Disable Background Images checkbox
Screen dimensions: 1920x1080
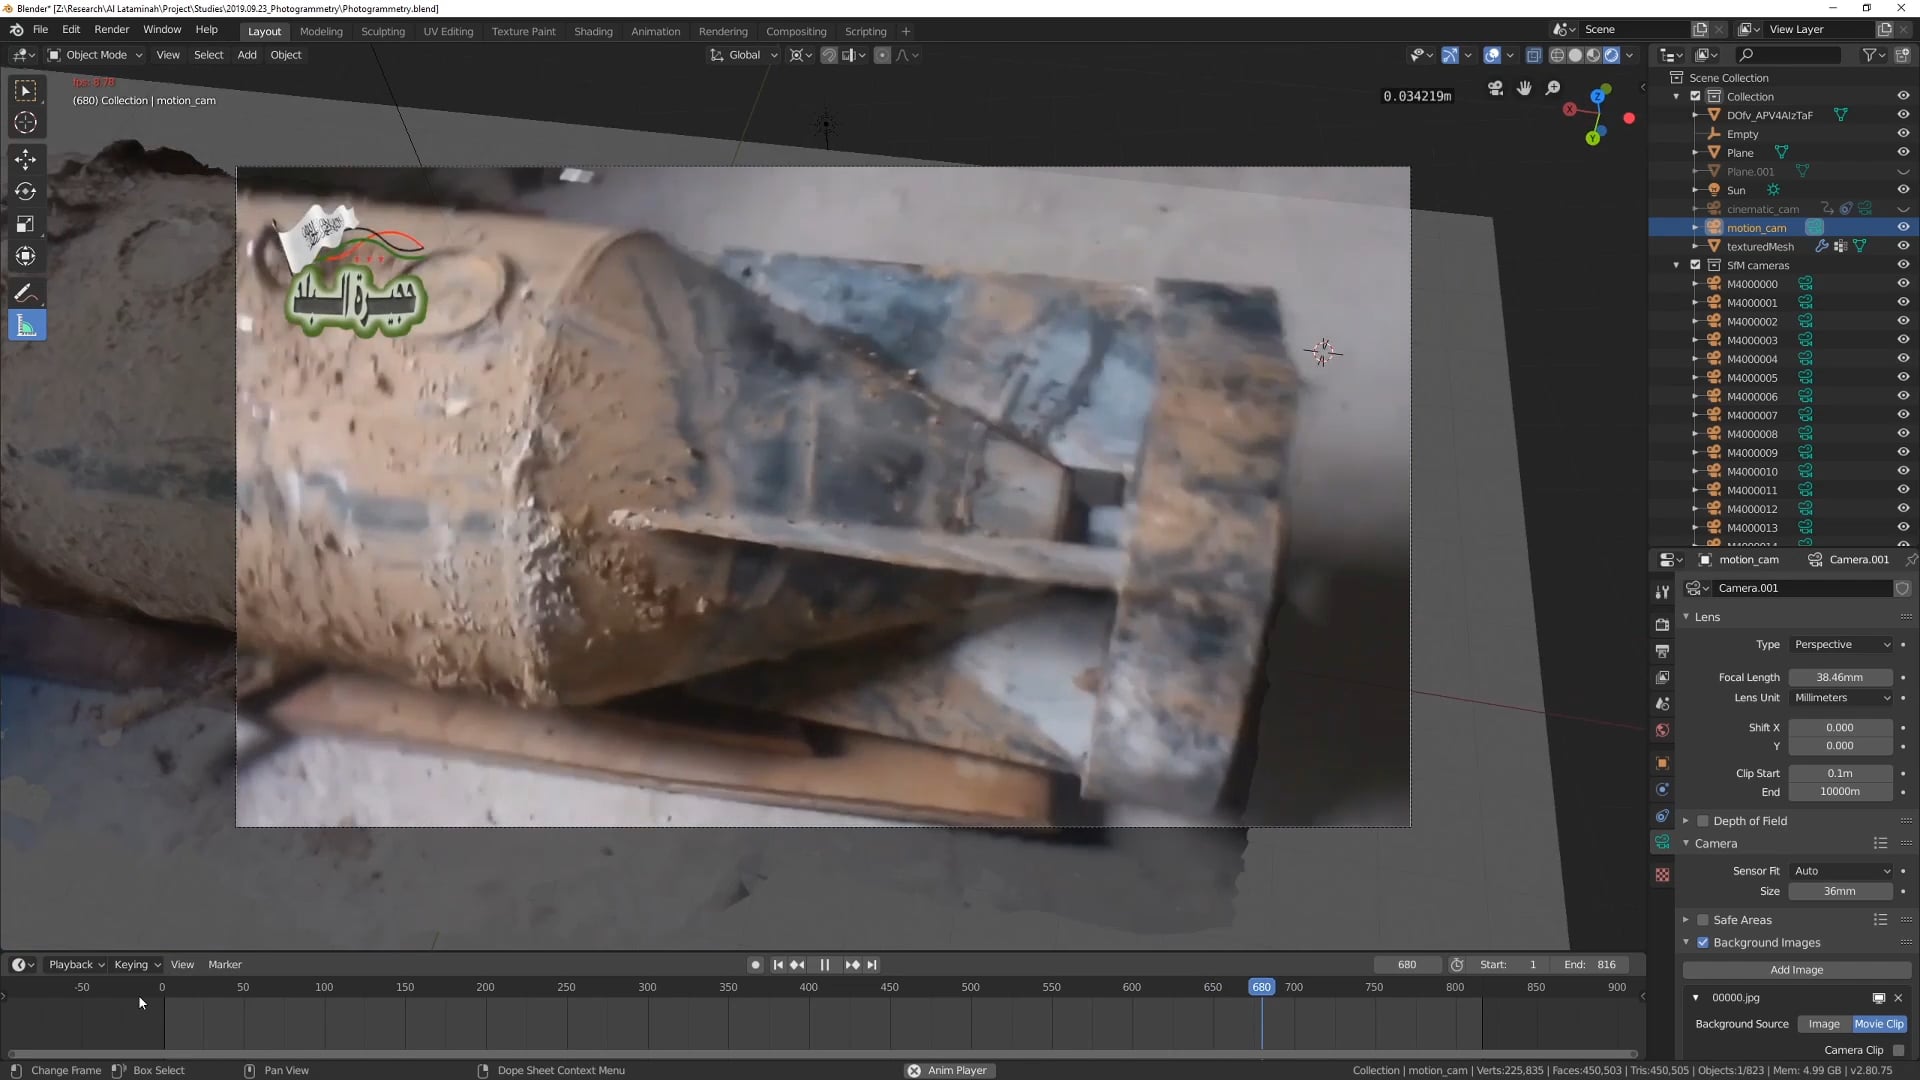1703,943
